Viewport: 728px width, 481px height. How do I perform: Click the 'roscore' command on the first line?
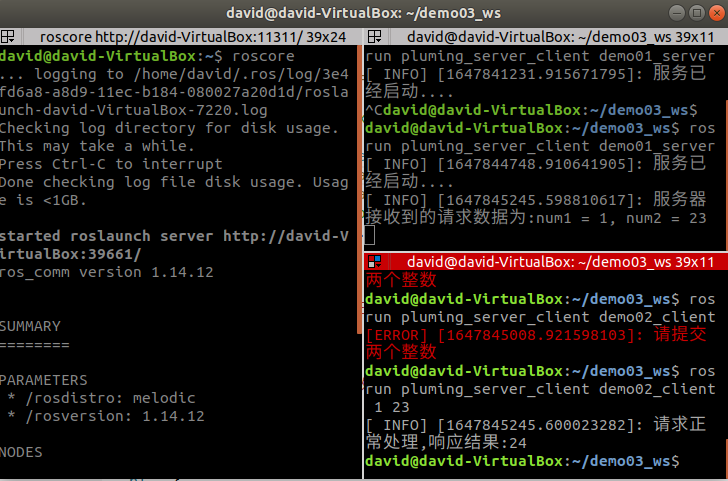tap(263, 56)
